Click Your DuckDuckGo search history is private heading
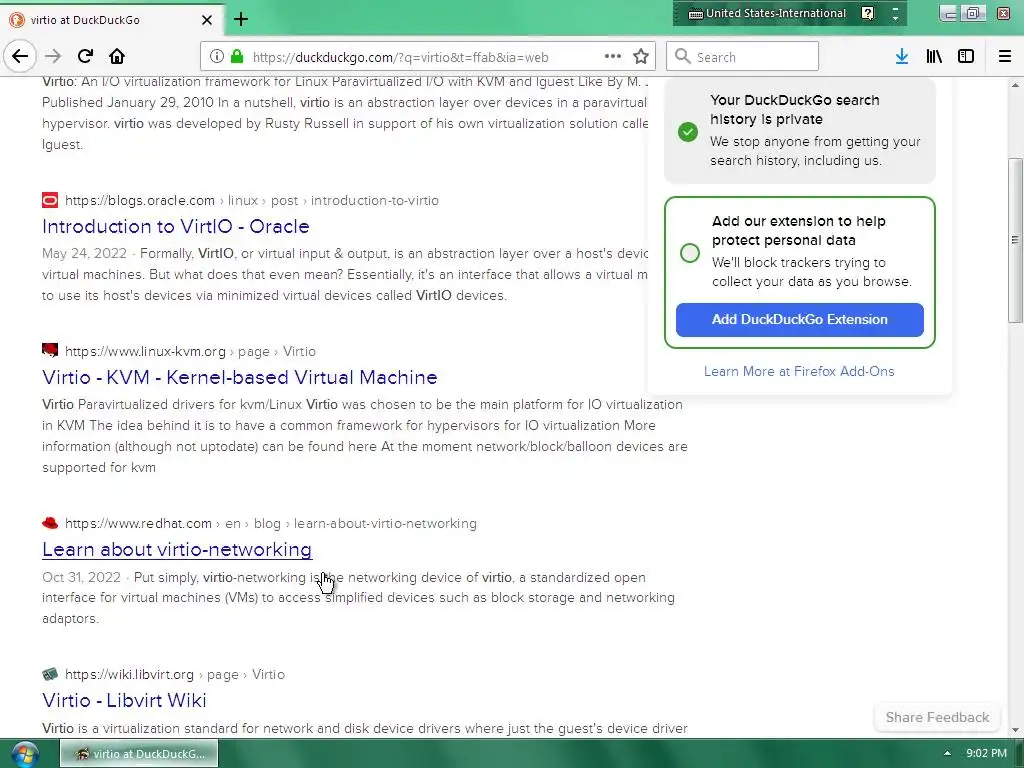 [x=795, y=110]
